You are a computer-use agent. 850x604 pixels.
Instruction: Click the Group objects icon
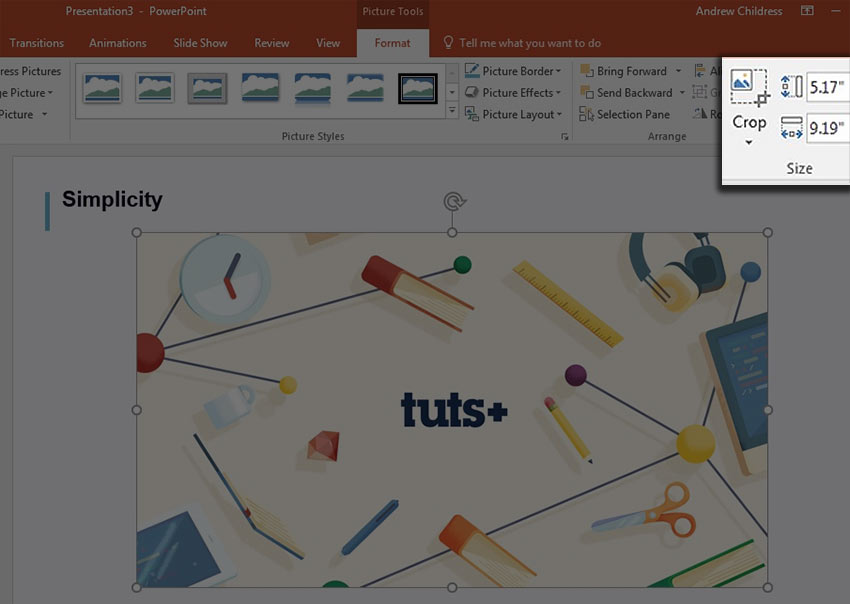click(700, 92)
